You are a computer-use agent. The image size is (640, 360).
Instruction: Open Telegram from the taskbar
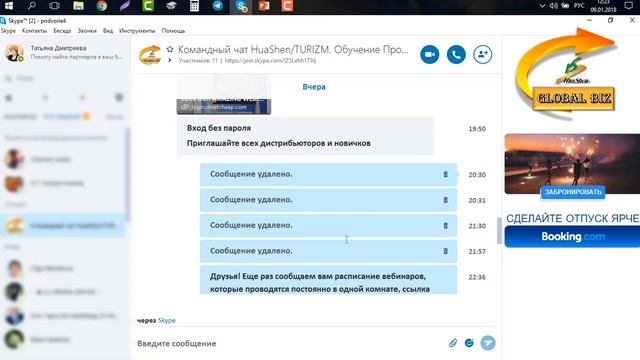tap(218, 6)
